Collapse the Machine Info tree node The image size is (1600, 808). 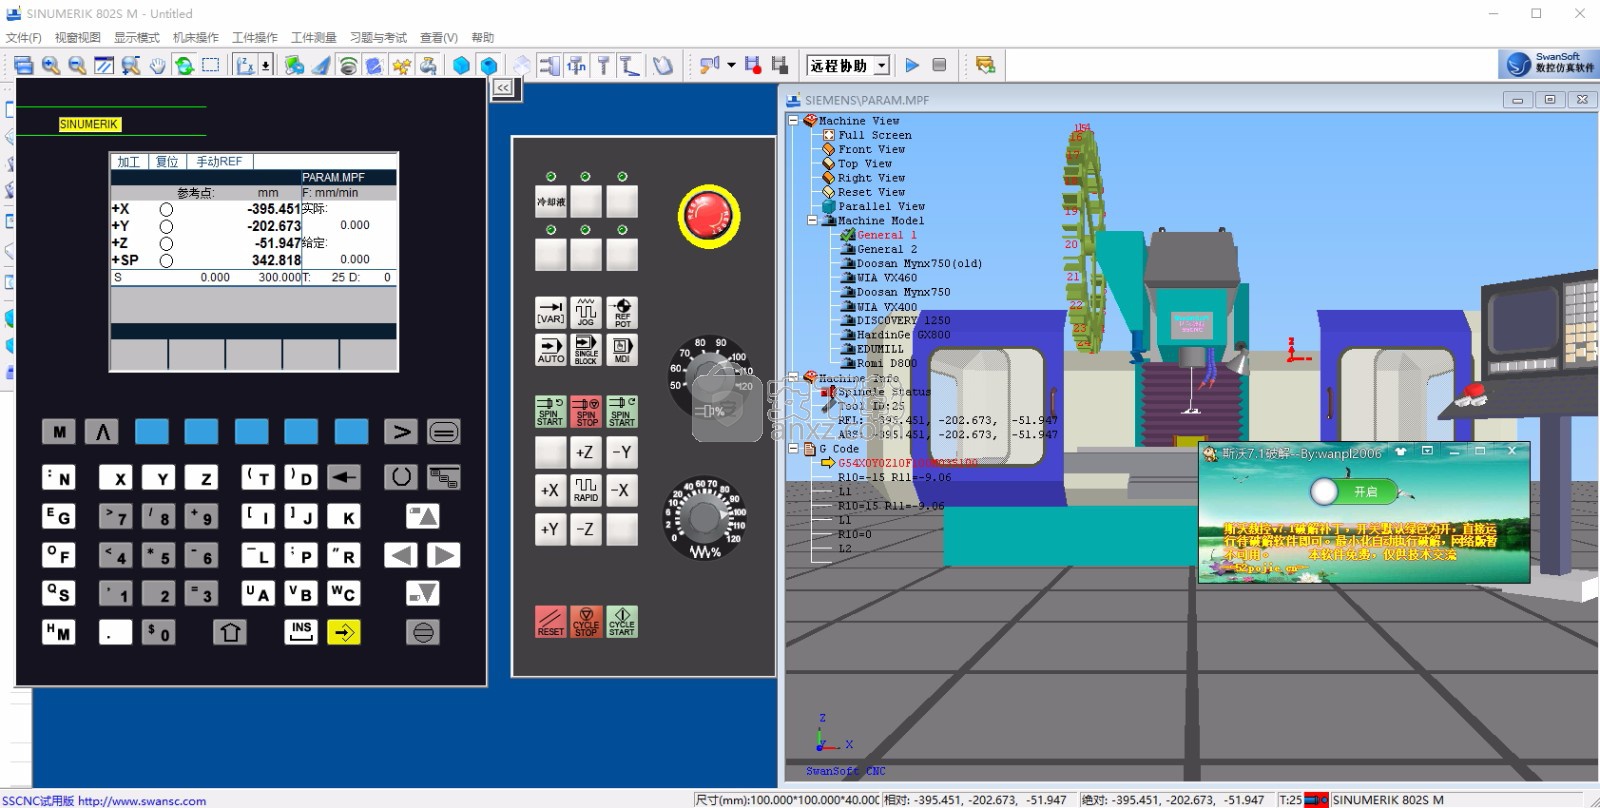(x=794, y=378)
